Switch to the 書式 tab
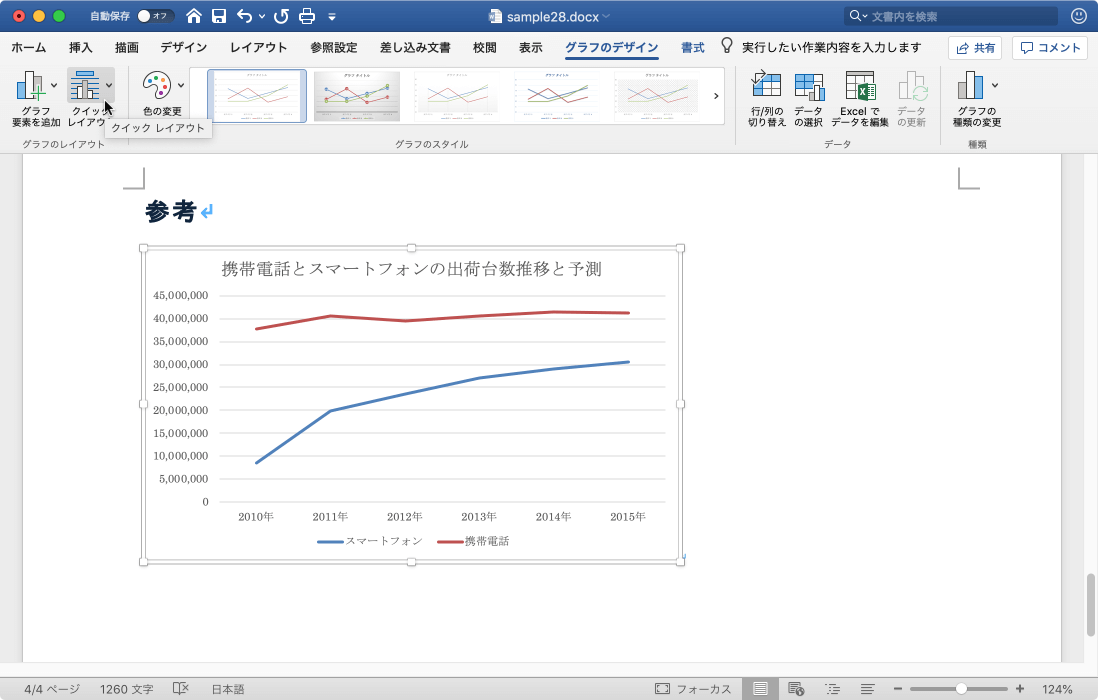The height and width of the screenshot is (700, 1098). [693, 48]
